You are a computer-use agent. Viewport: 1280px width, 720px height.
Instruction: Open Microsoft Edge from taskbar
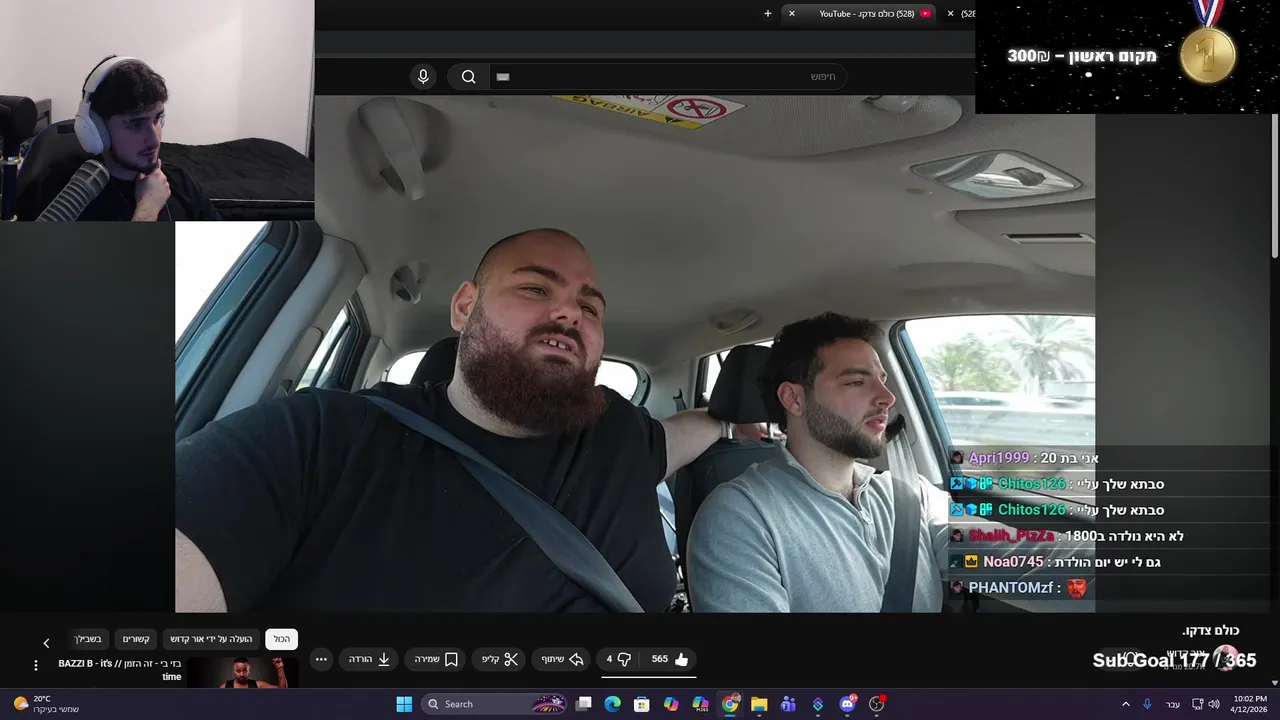(613, 704)
